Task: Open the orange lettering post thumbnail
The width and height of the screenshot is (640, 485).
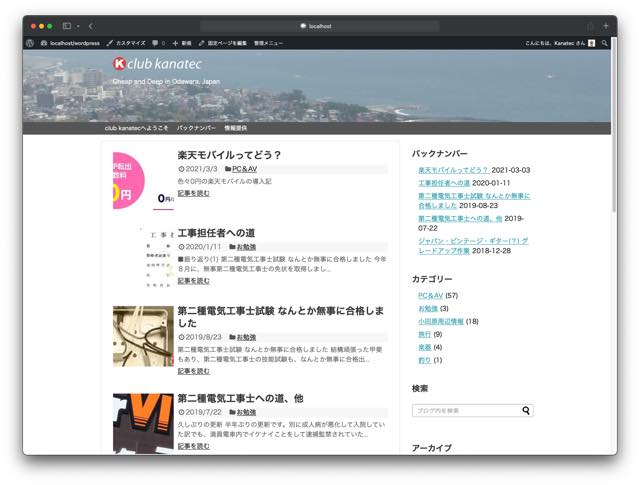Action: pos(143,423)
